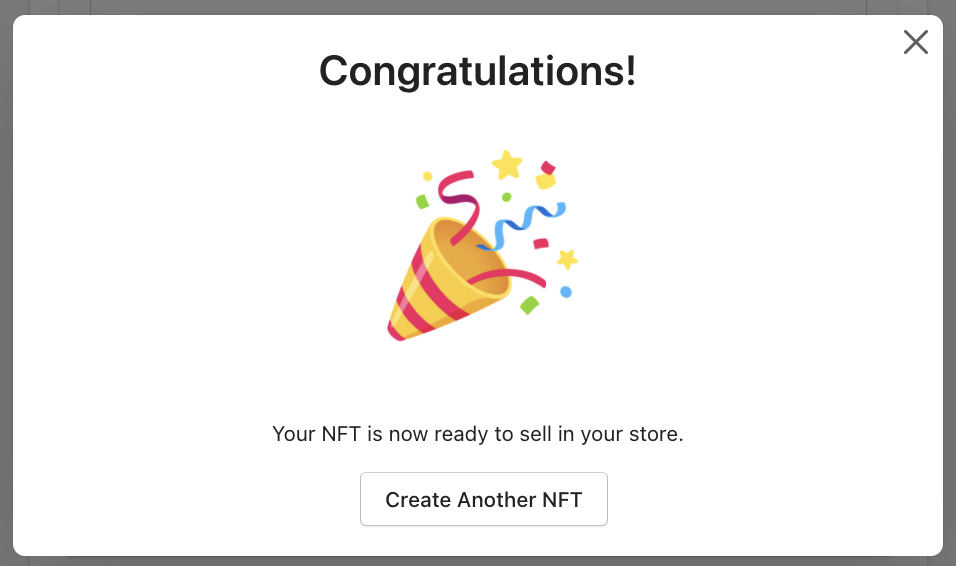Viewport: 956px width, 566px height.
Task: Click the green confetti piece right of the cone
Action: (529, 304)
